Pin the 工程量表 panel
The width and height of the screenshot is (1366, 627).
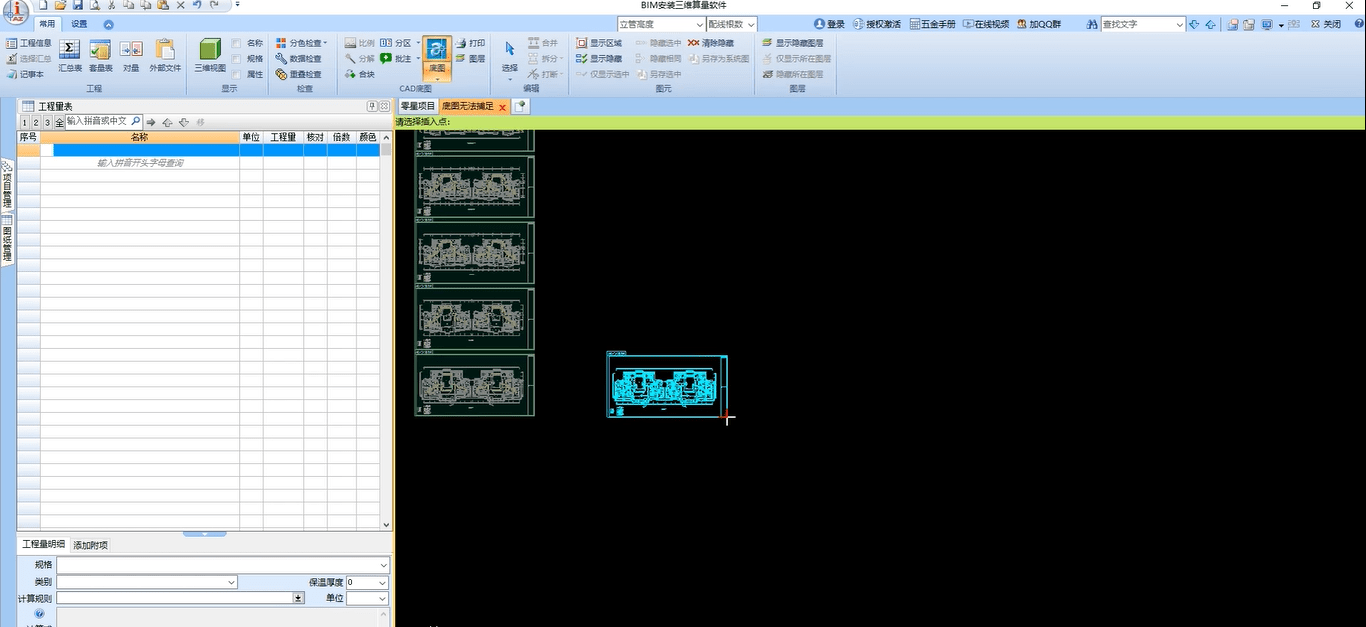pyautogui.click(x=372, y=106)
